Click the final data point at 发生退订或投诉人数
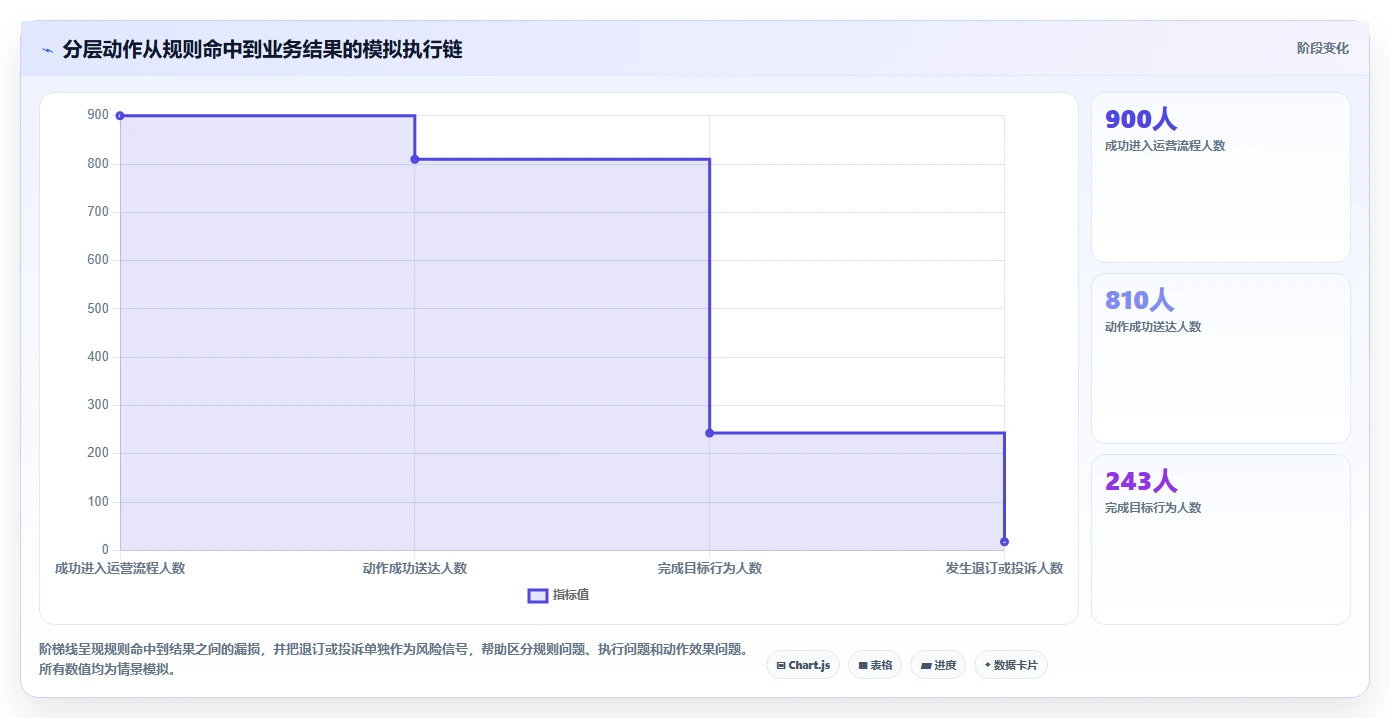Image resolution: width=1390 pixels, height=718 pixels. point(1004,542)
